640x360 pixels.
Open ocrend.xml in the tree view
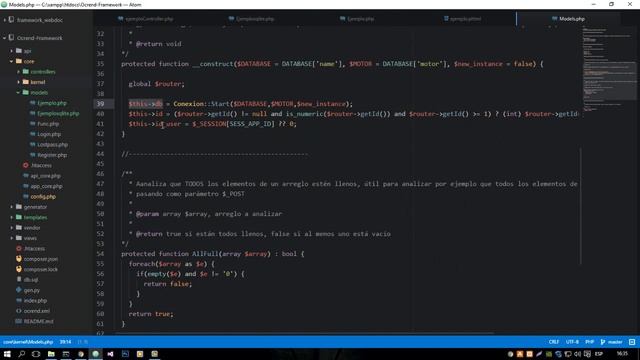pyautogui.click(x=37, y=311)
